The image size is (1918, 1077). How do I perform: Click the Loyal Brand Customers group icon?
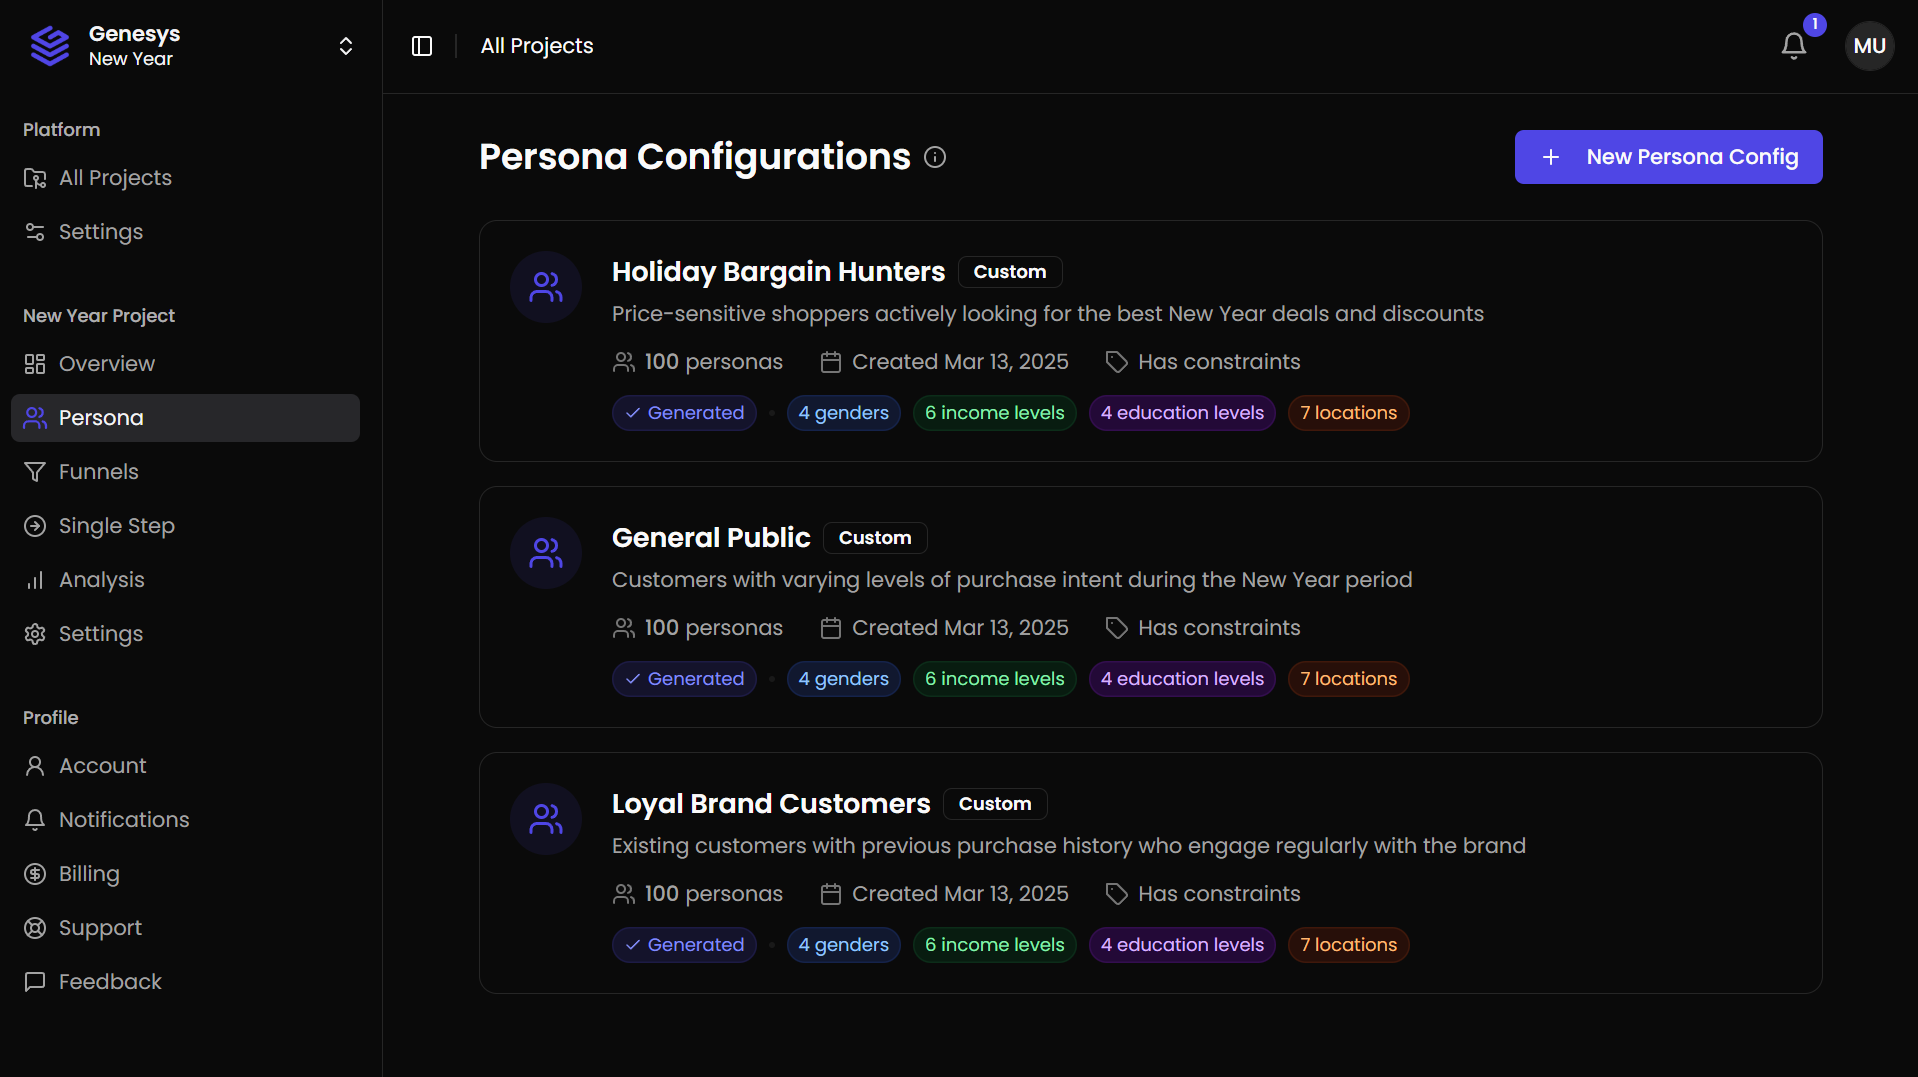click(x=546, y=819)
